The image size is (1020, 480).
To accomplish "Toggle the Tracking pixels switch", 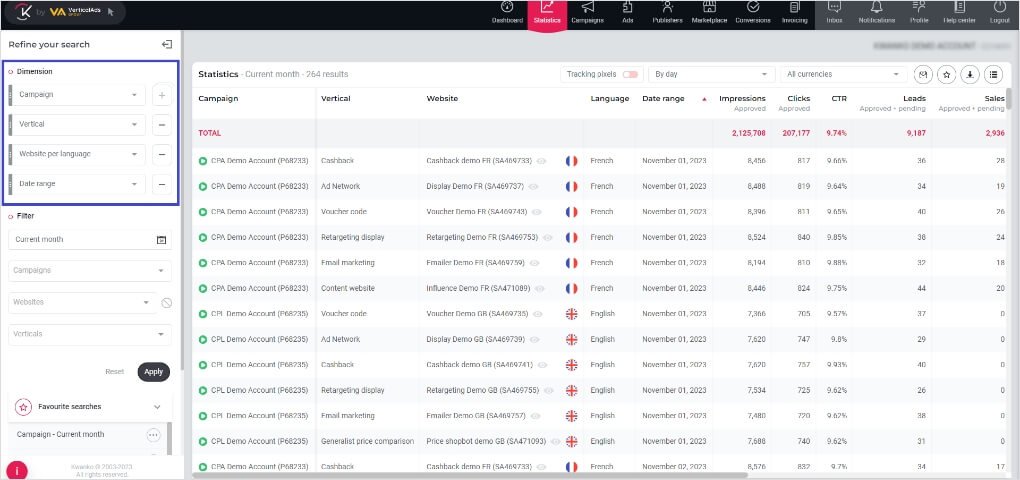I will (x=630, y=74).
